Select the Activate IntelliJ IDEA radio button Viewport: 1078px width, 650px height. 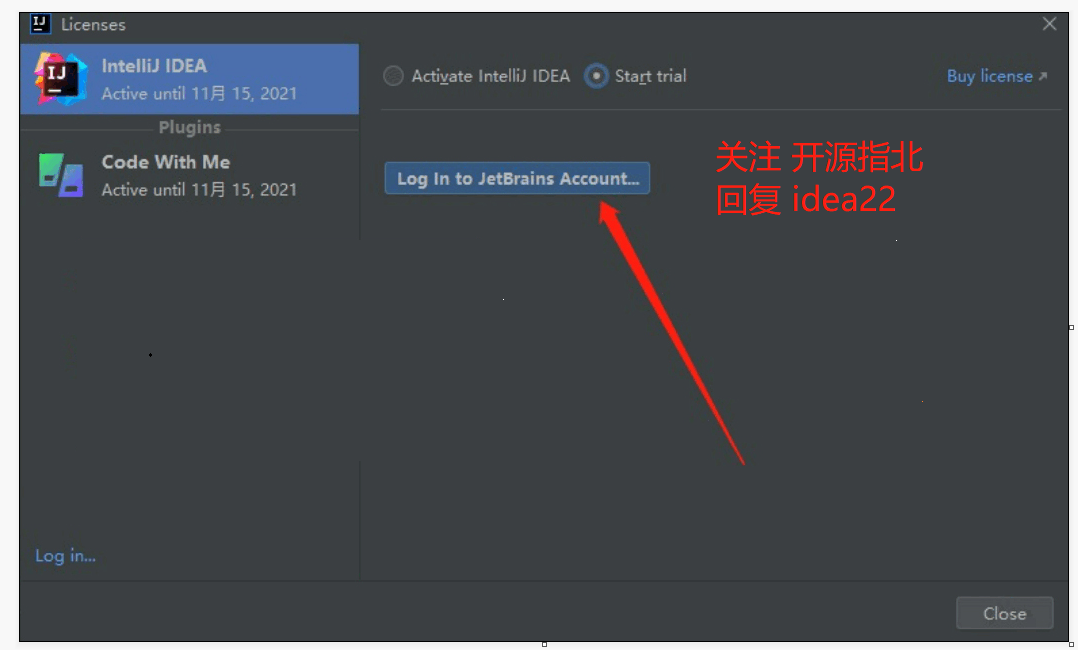coord(393,76)
